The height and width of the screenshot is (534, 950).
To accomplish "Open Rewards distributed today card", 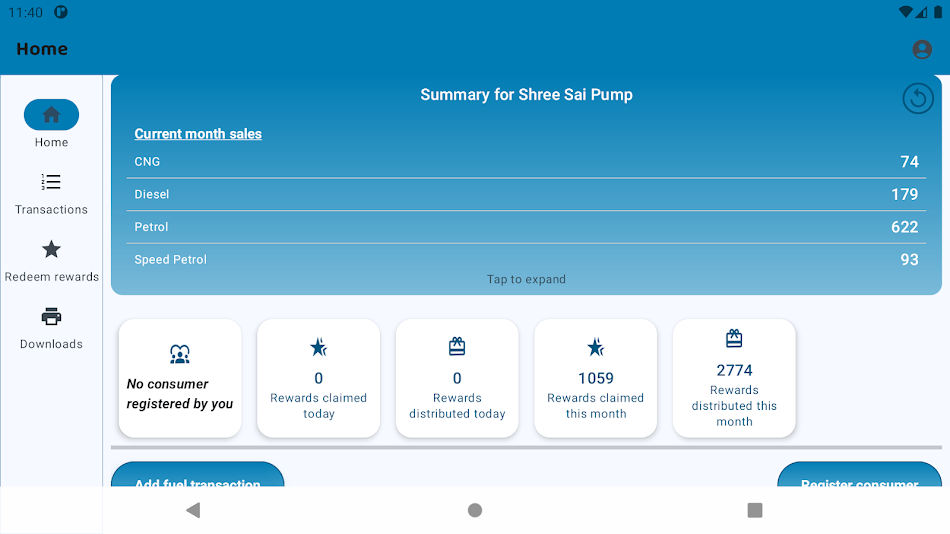I will 457,378.
